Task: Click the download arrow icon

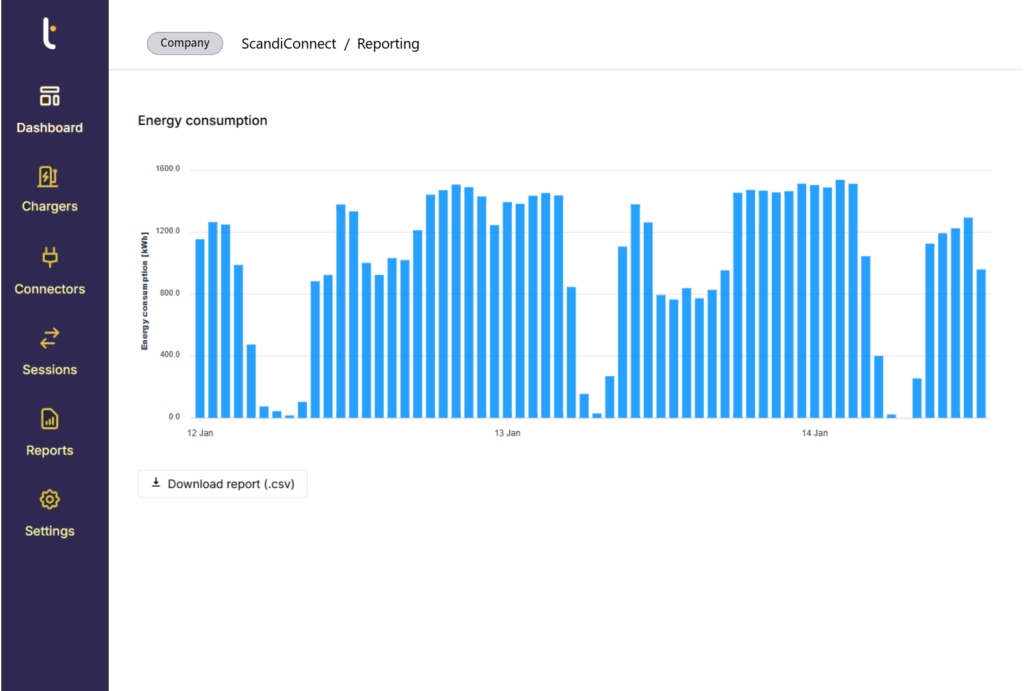Action: pyautogui.click(x=156, y=483)
